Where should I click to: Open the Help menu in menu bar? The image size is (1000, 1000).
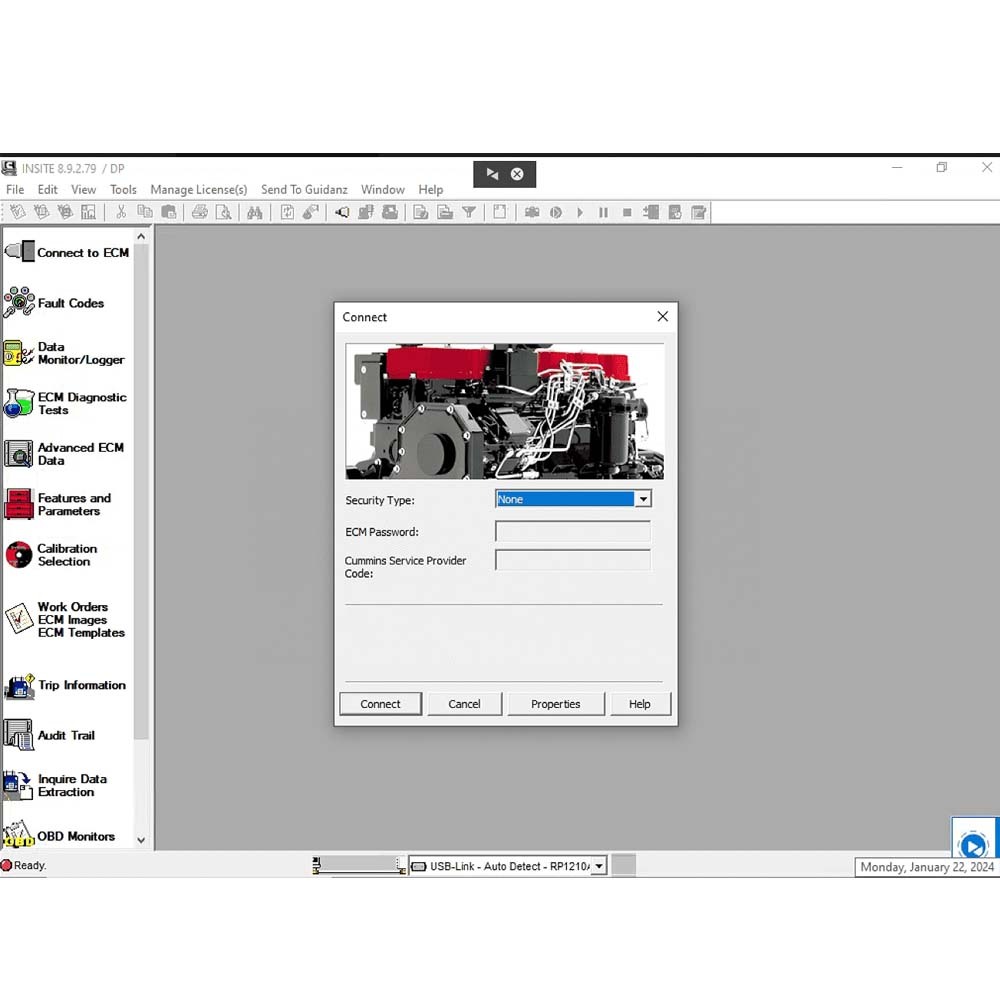coord(430,189)
